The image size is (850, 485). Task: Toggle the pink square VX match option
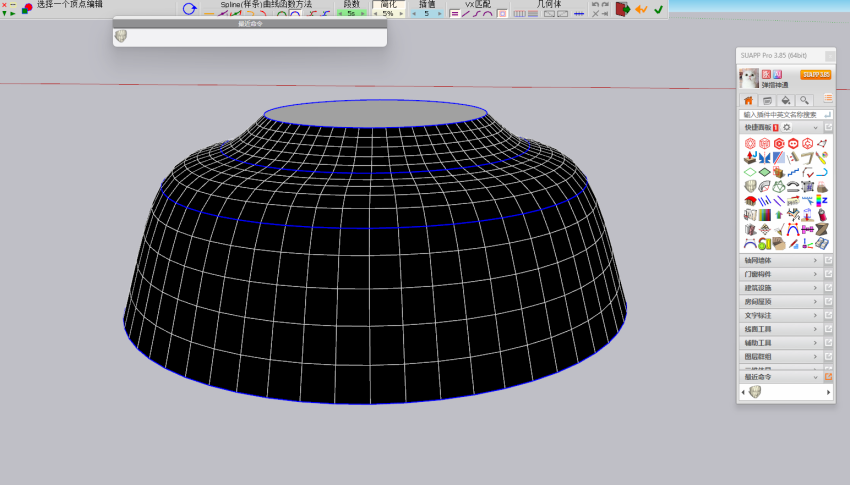pos(503,14)
